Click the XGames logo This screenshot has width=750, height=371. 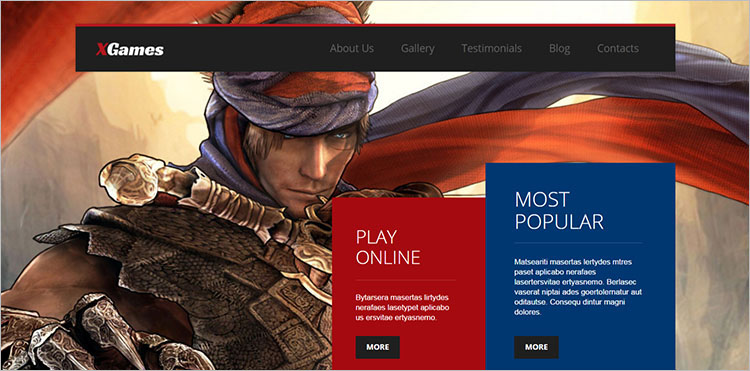click(130, 49)
